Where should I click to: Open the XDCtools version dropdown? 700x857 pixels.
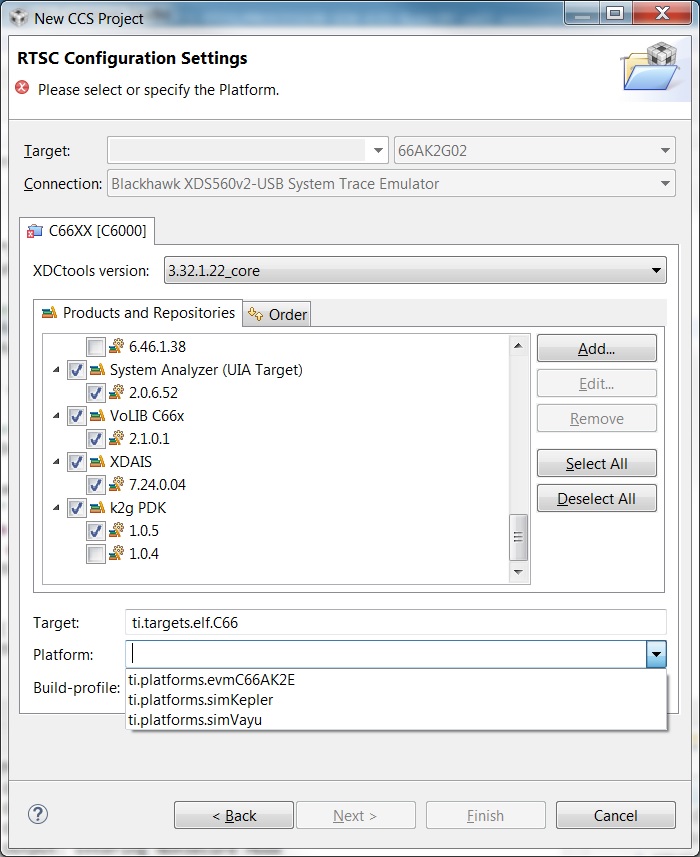coord(656,270)
